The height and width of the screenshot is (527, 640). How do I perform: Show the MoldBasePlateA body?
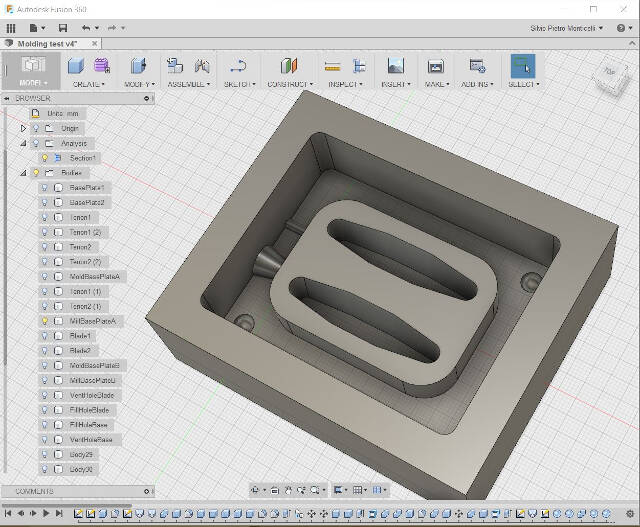point(45,276)
